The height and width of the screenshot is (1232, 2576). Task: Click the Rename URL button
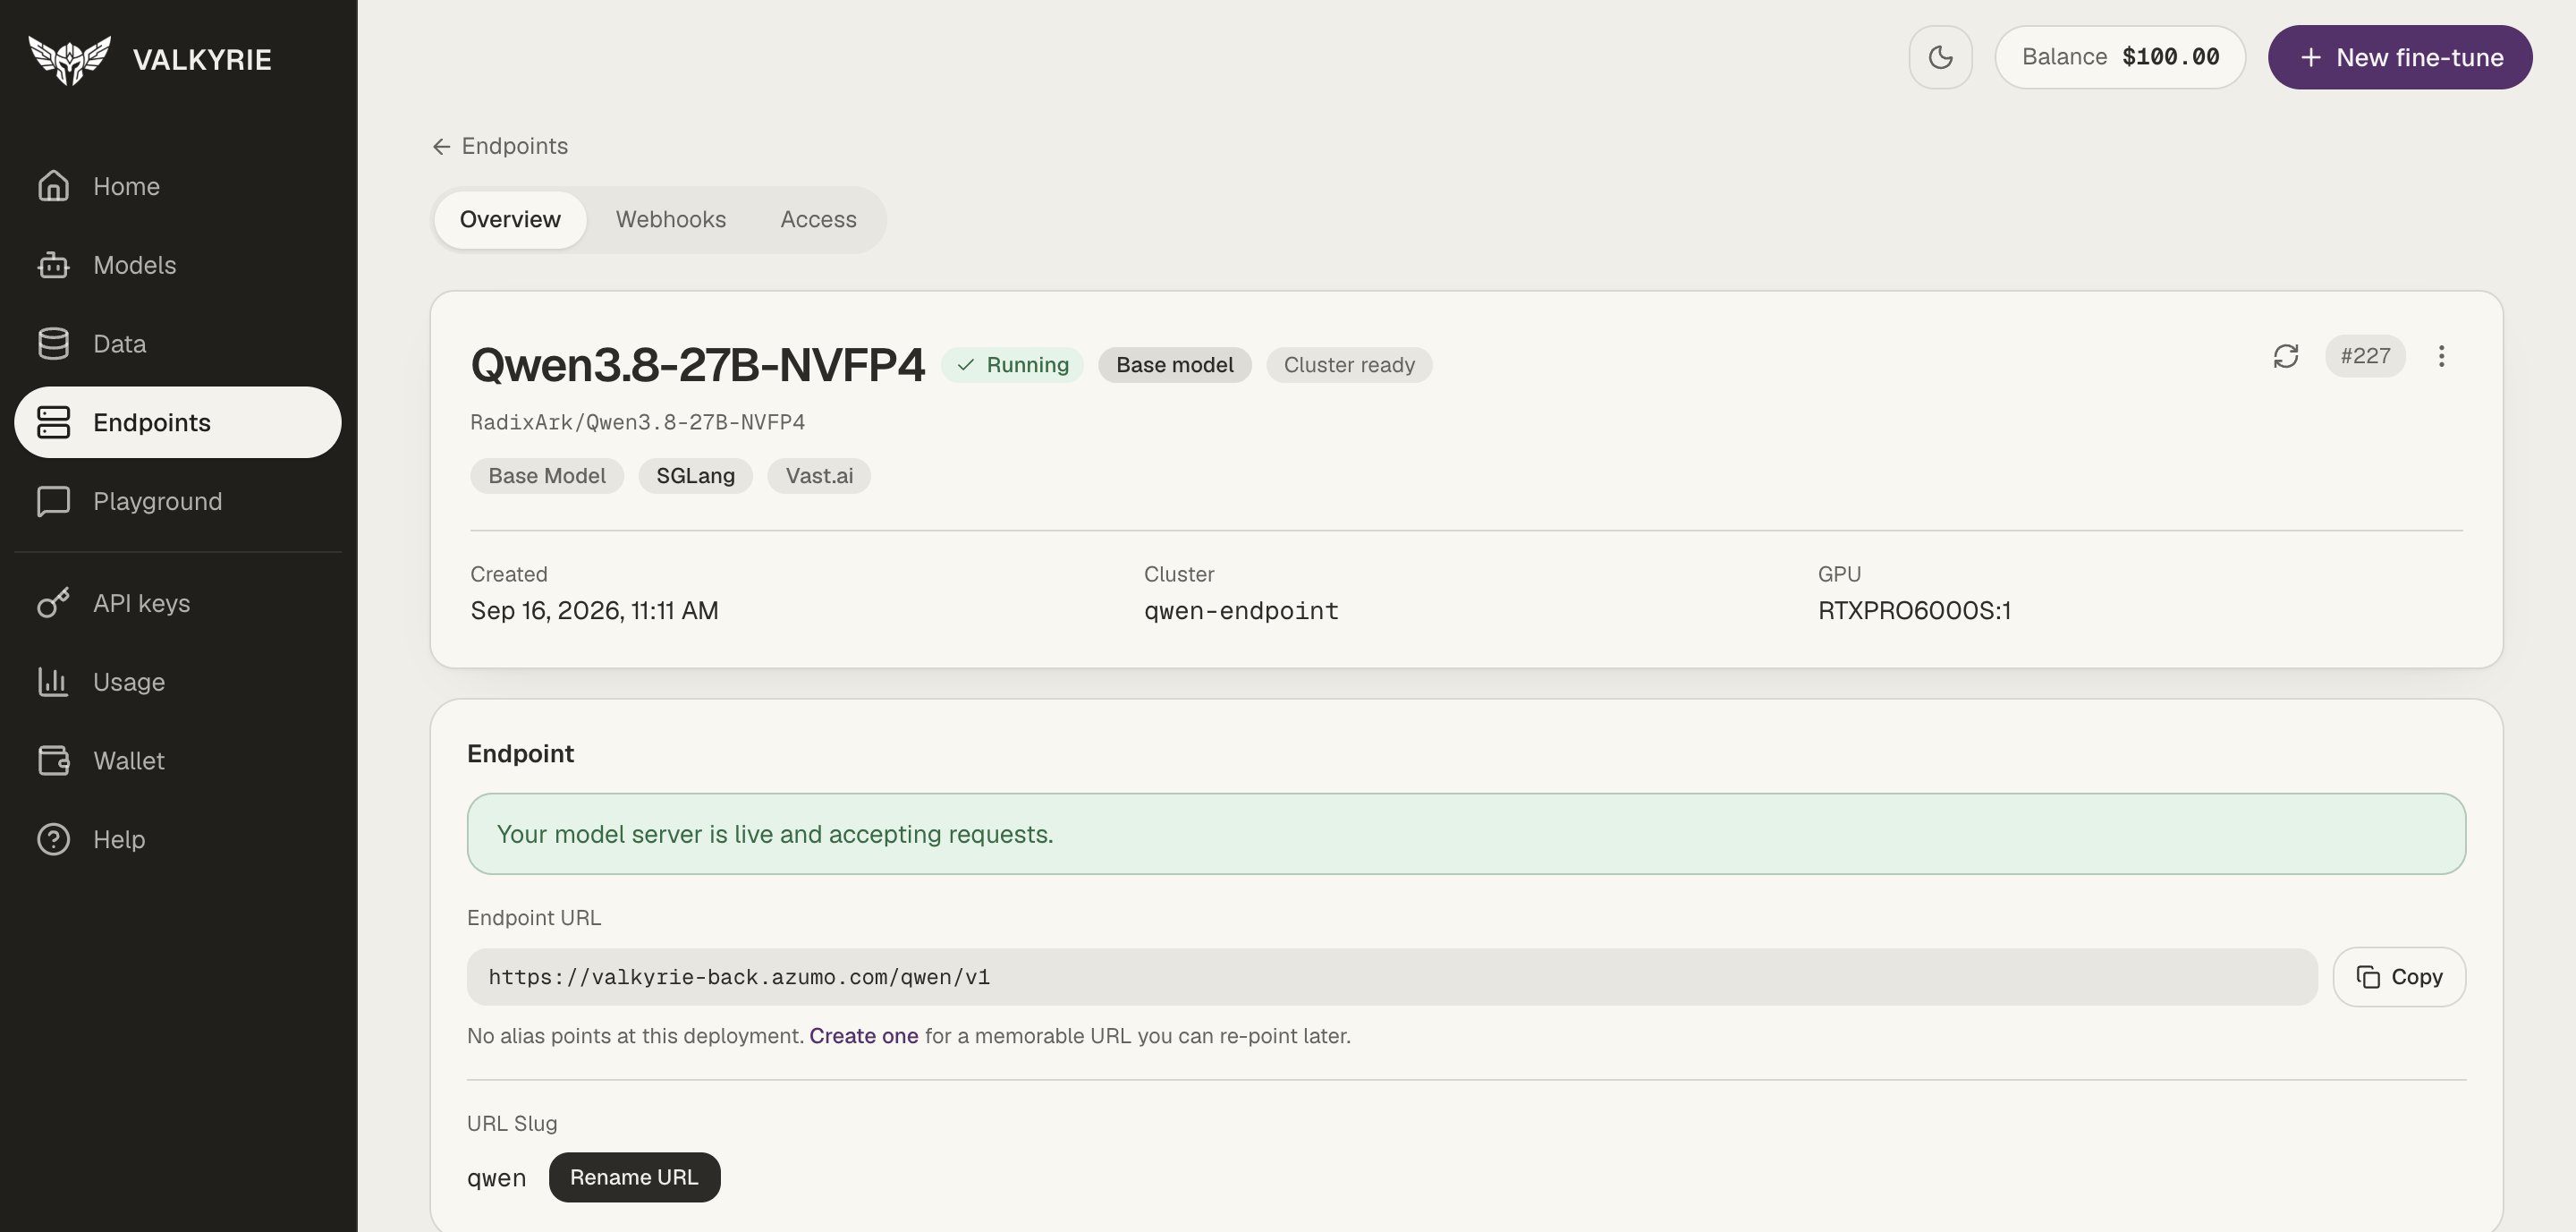click(634, 1178)
